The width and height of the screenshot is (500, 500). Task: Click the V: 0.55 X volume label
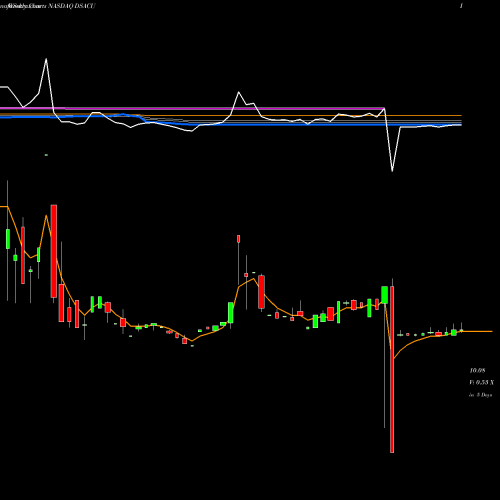click(482, 382)
